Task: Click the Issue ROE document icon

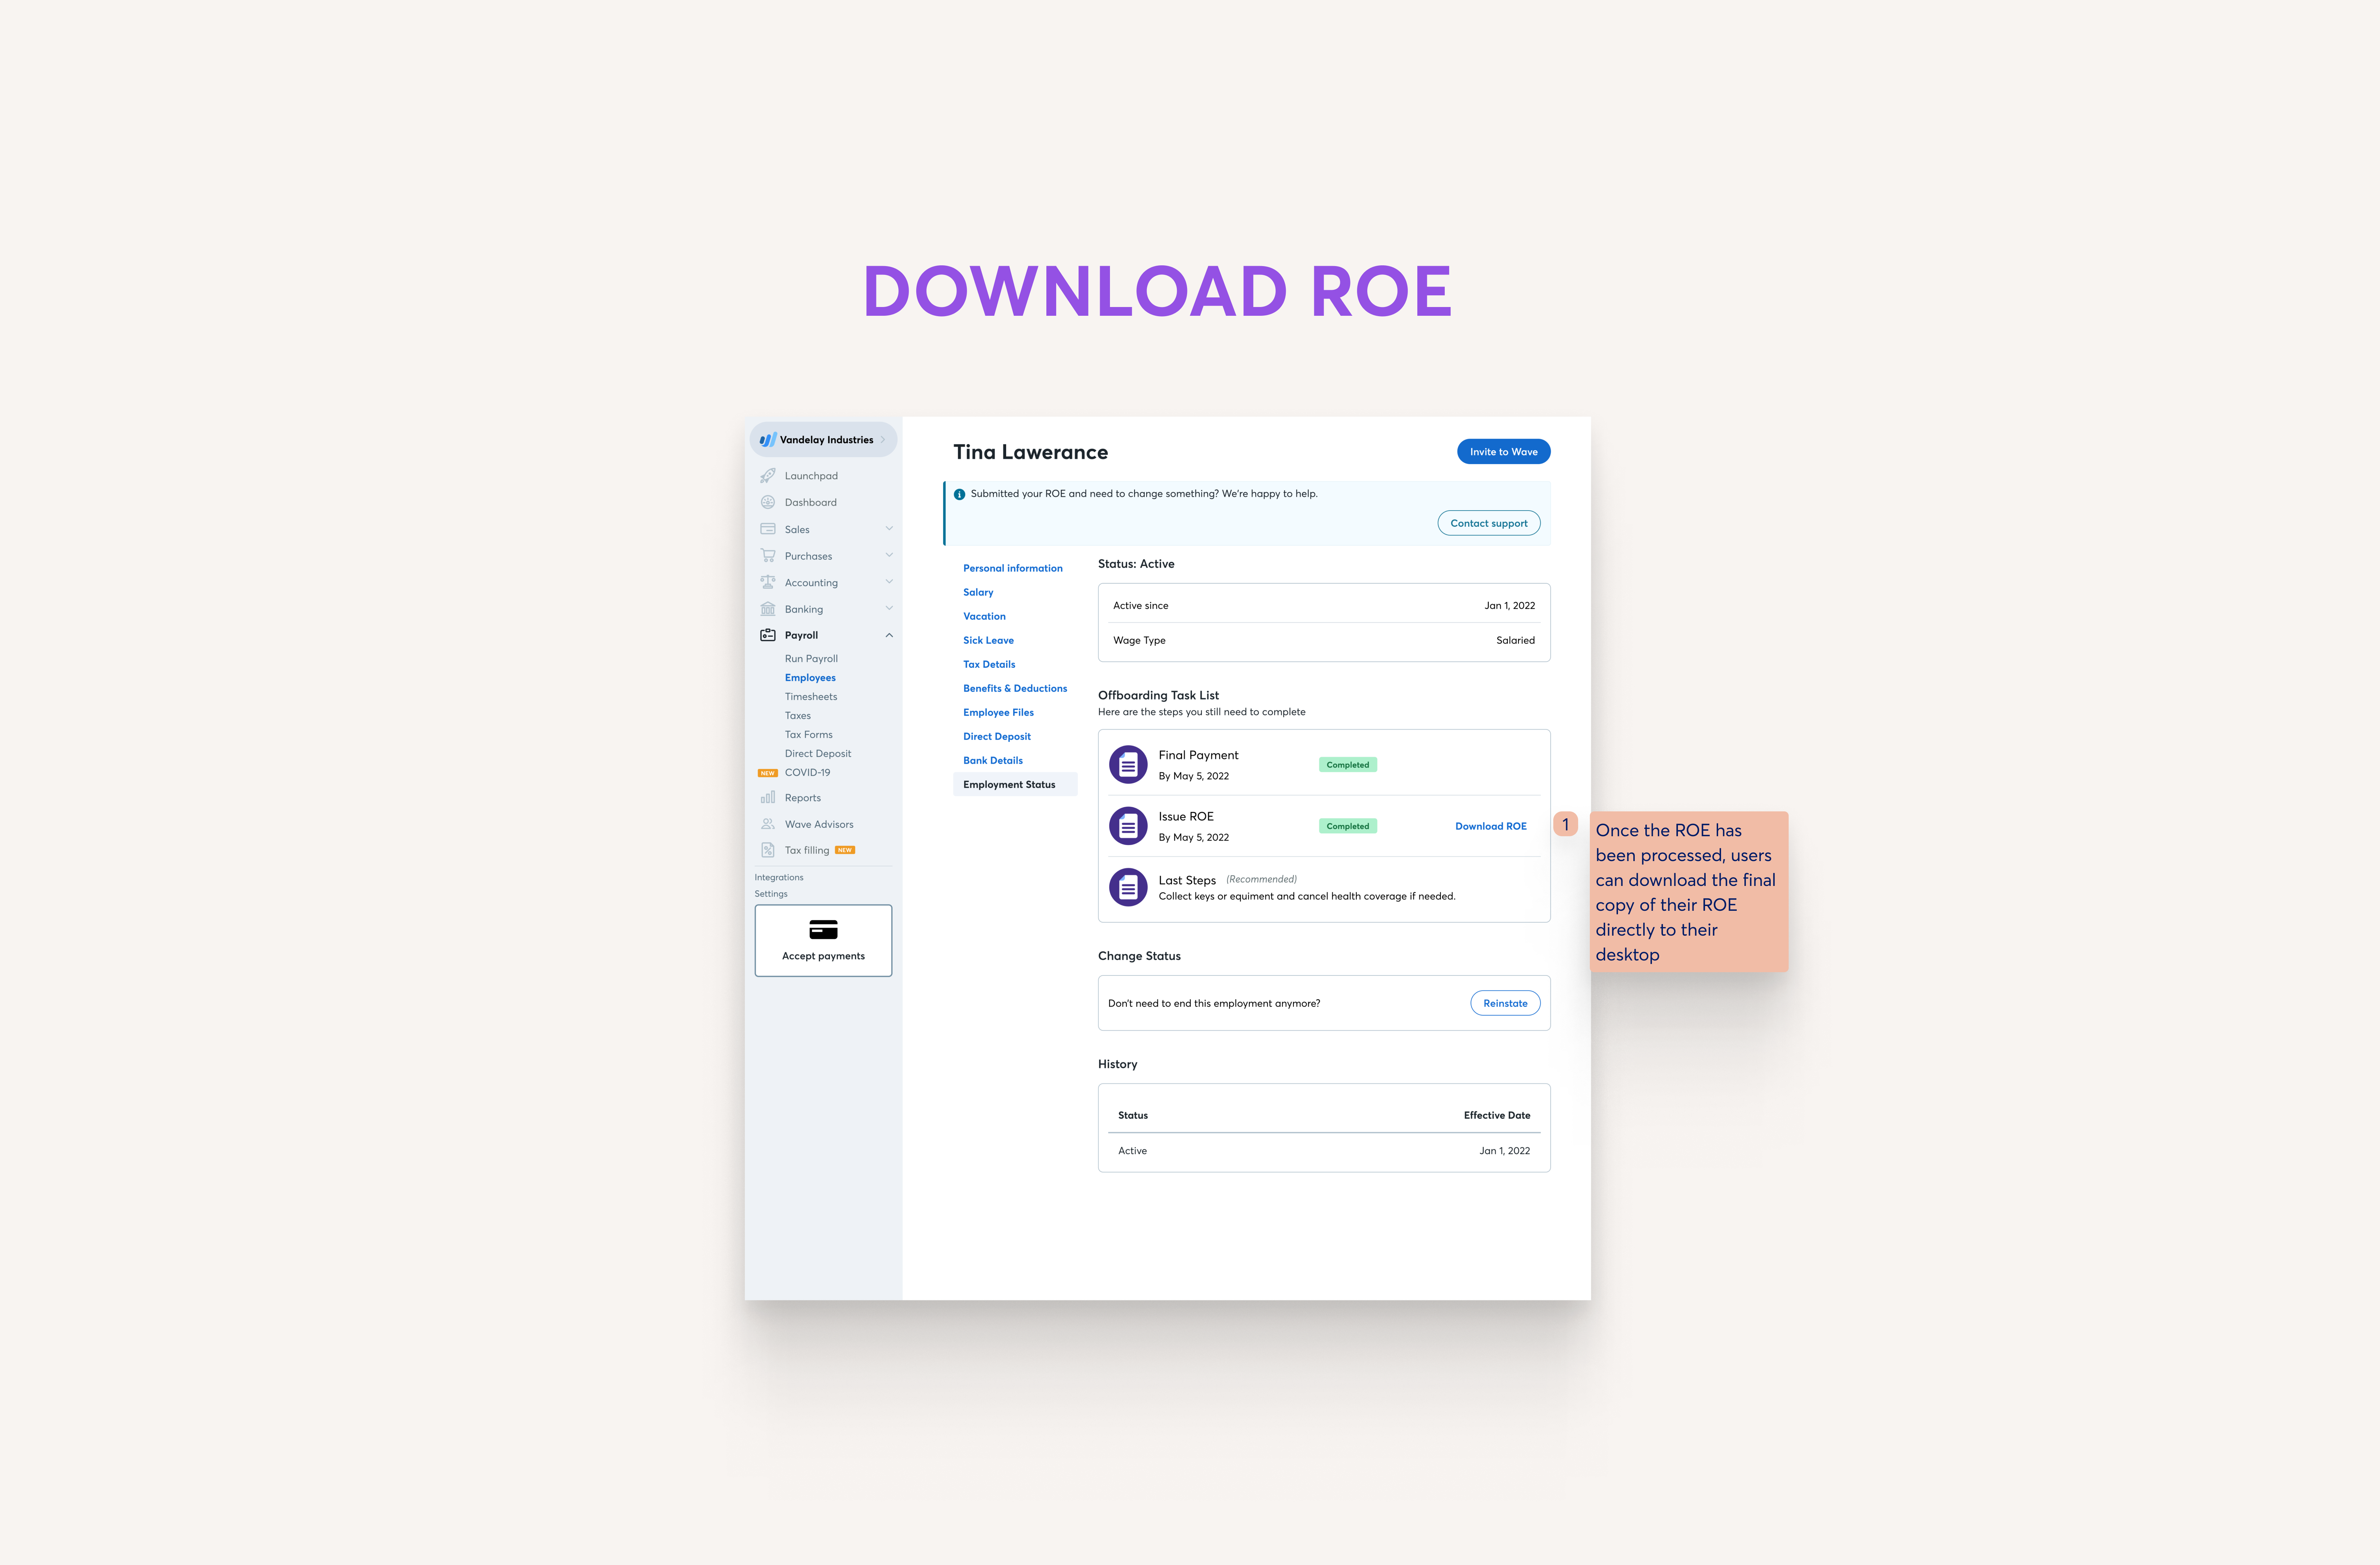Action: click(x=1128, y=826)
